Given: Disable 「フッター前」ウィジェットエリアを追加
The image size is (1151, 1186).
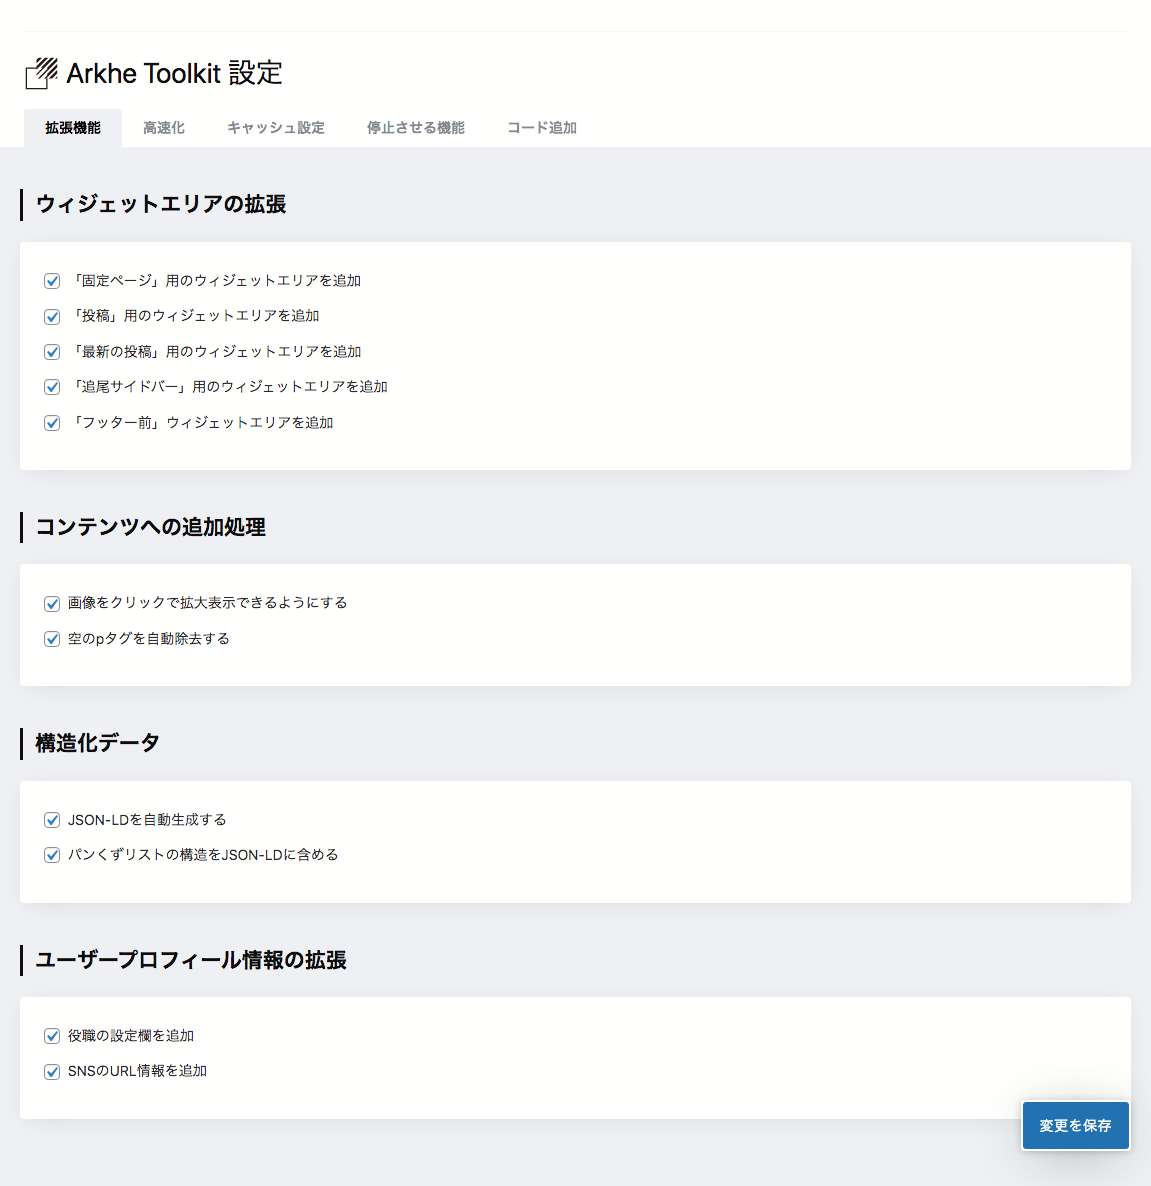Looking at the screenshot, I should tap(52, 422).
